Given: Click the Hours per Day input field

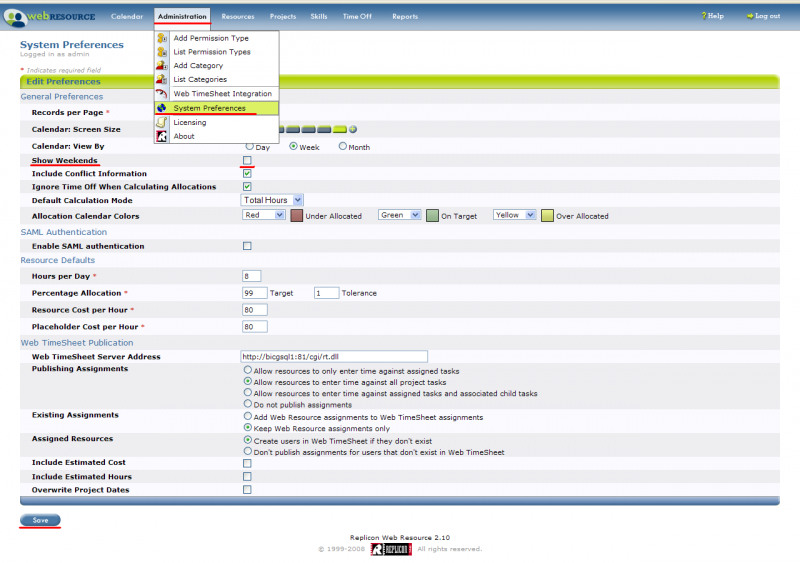Looking at the screenshot, I should point(252,276).
